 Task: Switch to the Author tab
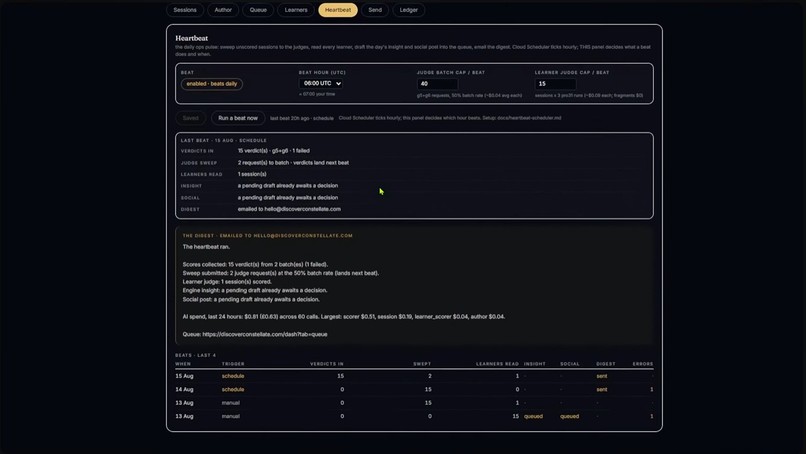(x=223, y=10)
